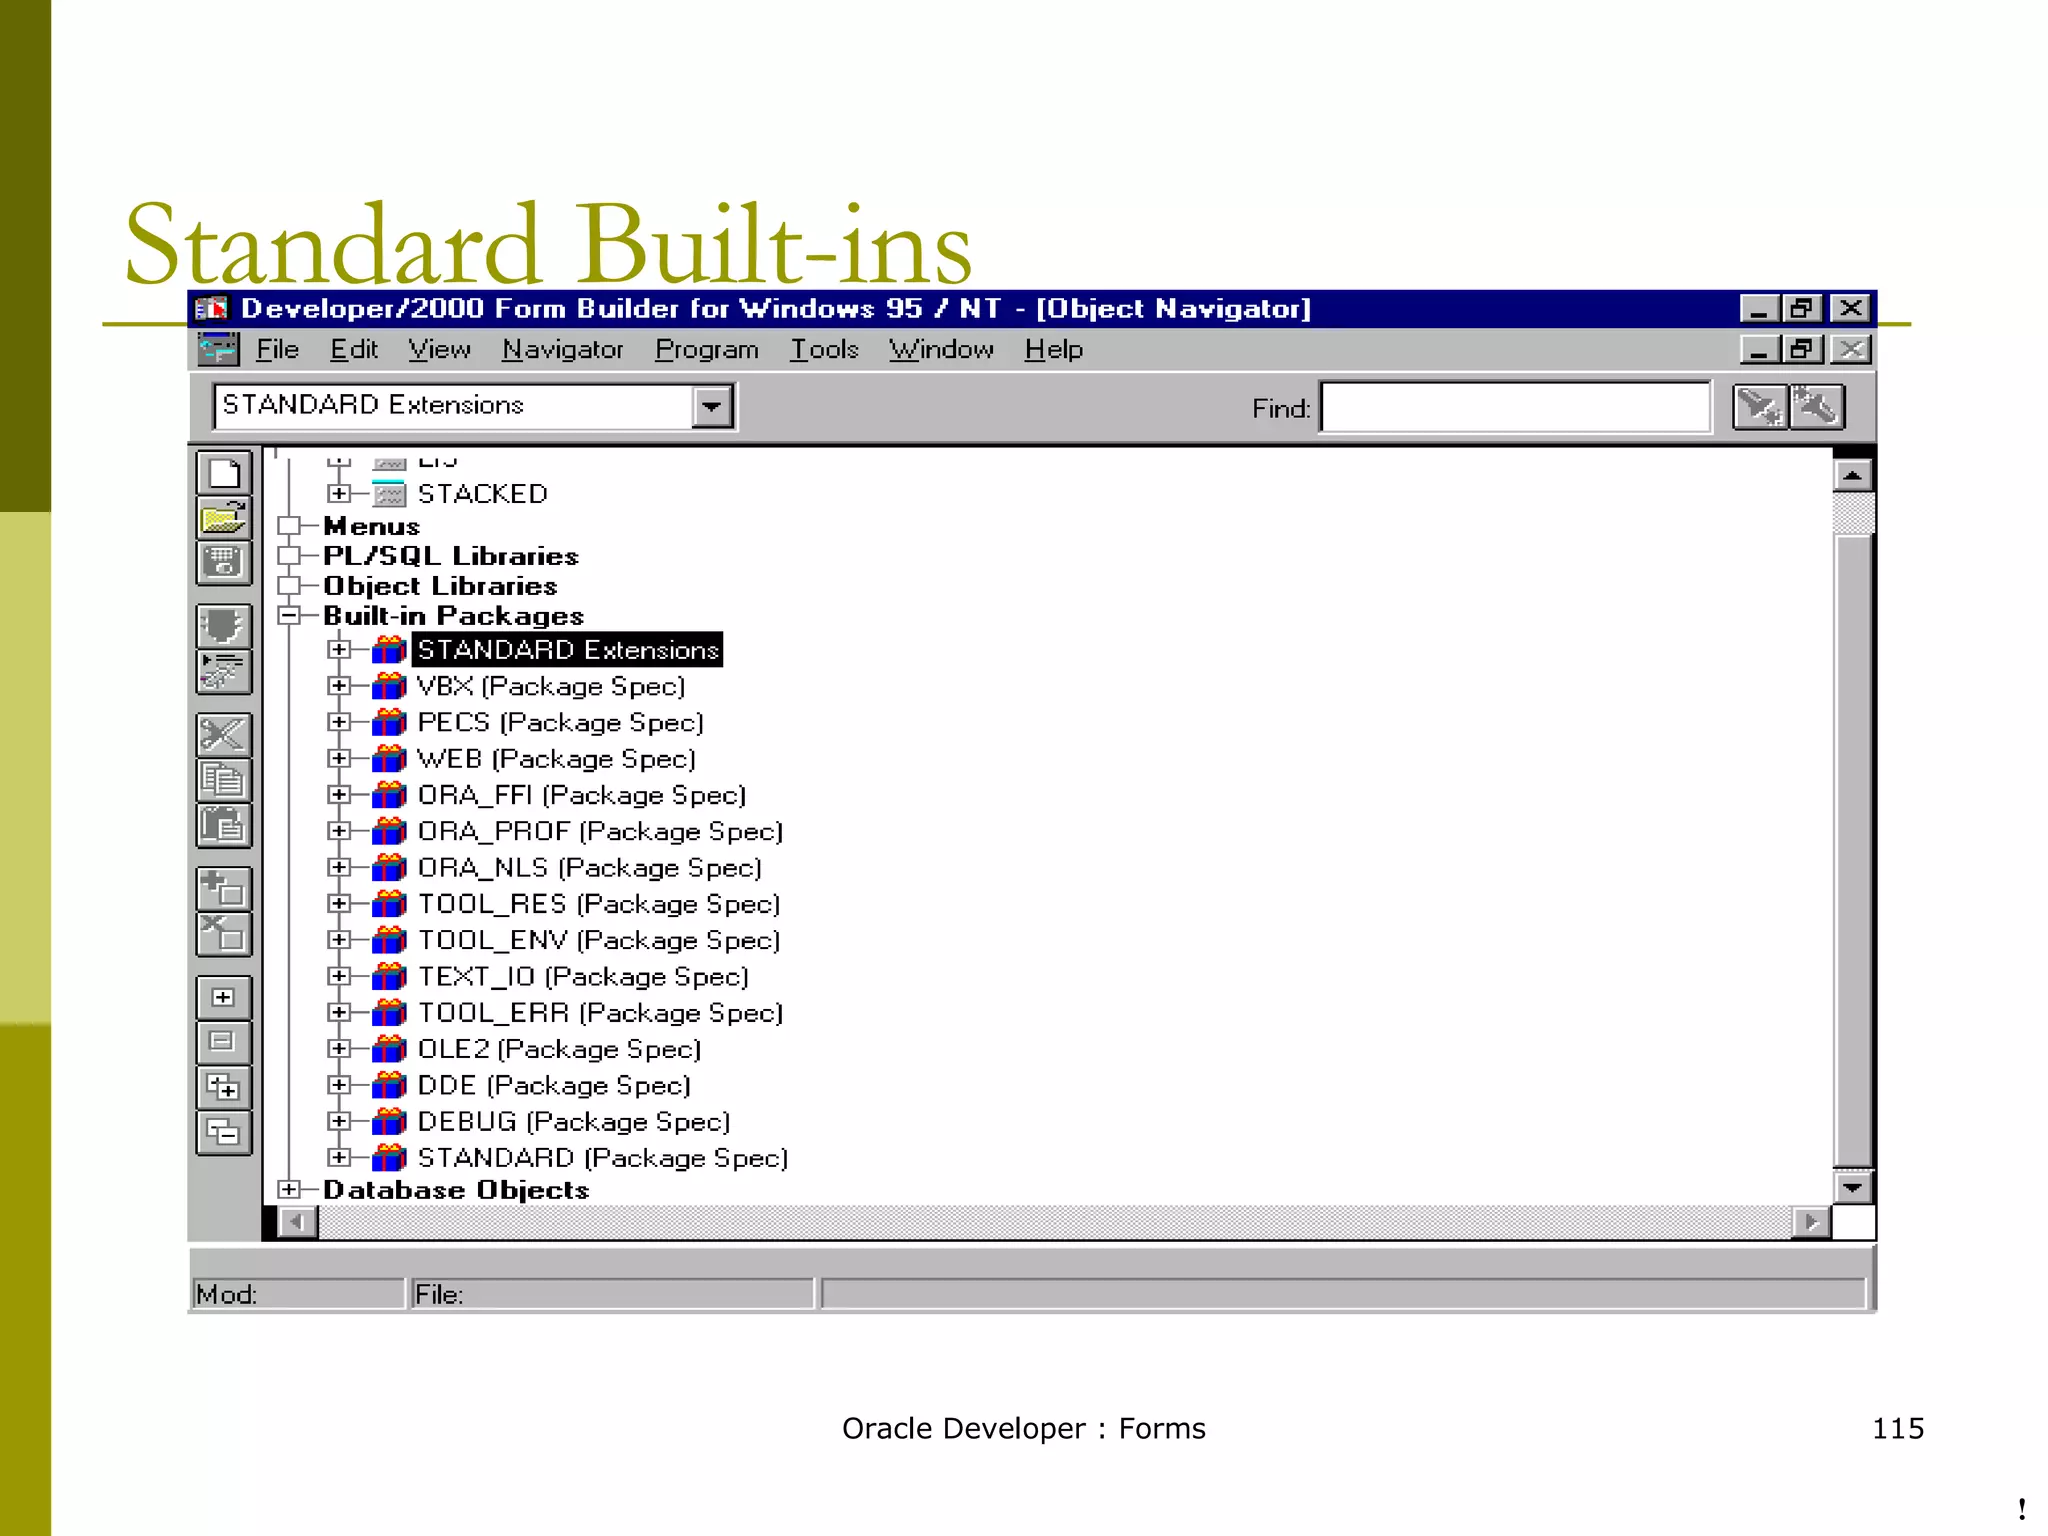Viewport: 2048px width, 1536px height.
Task: Select TOOL_ENV (Package Spec) entry
Action: (x=599, y=940)
